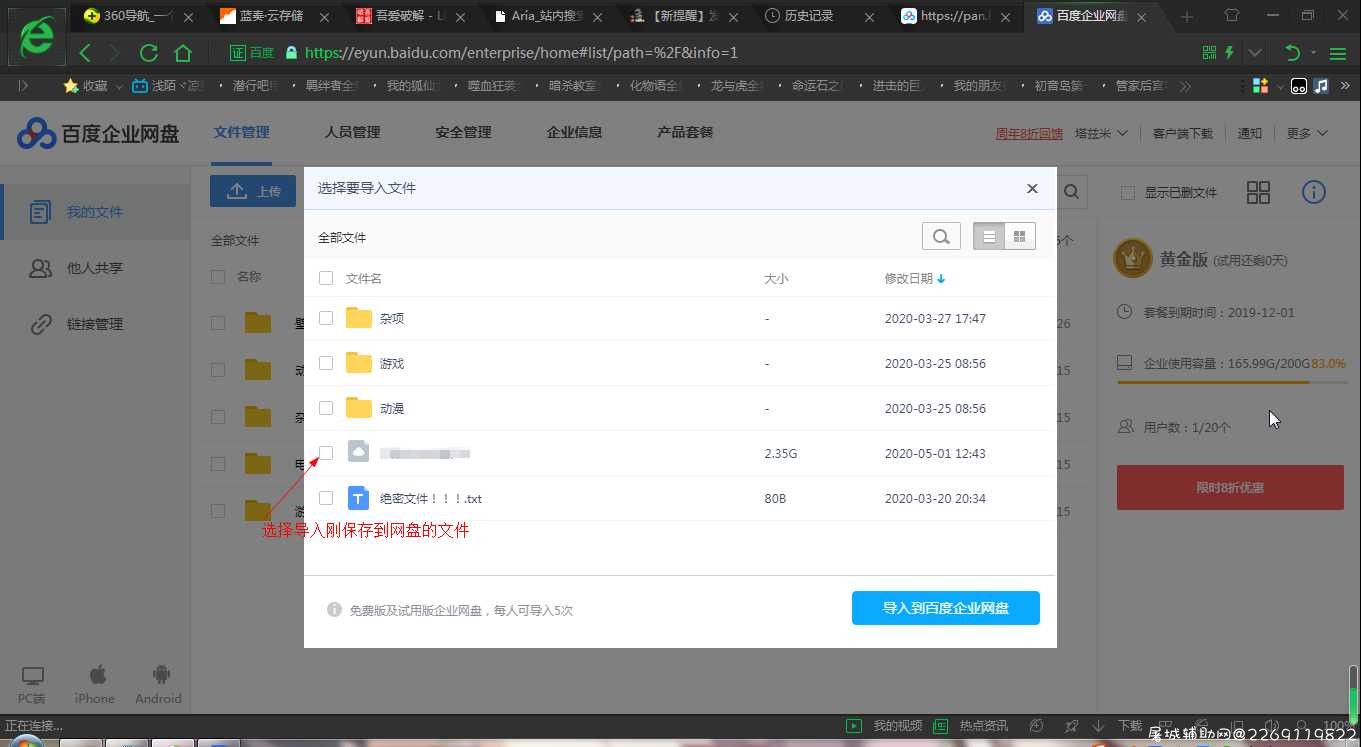Open the 周年8折回馈 link

coord(1029,133)
